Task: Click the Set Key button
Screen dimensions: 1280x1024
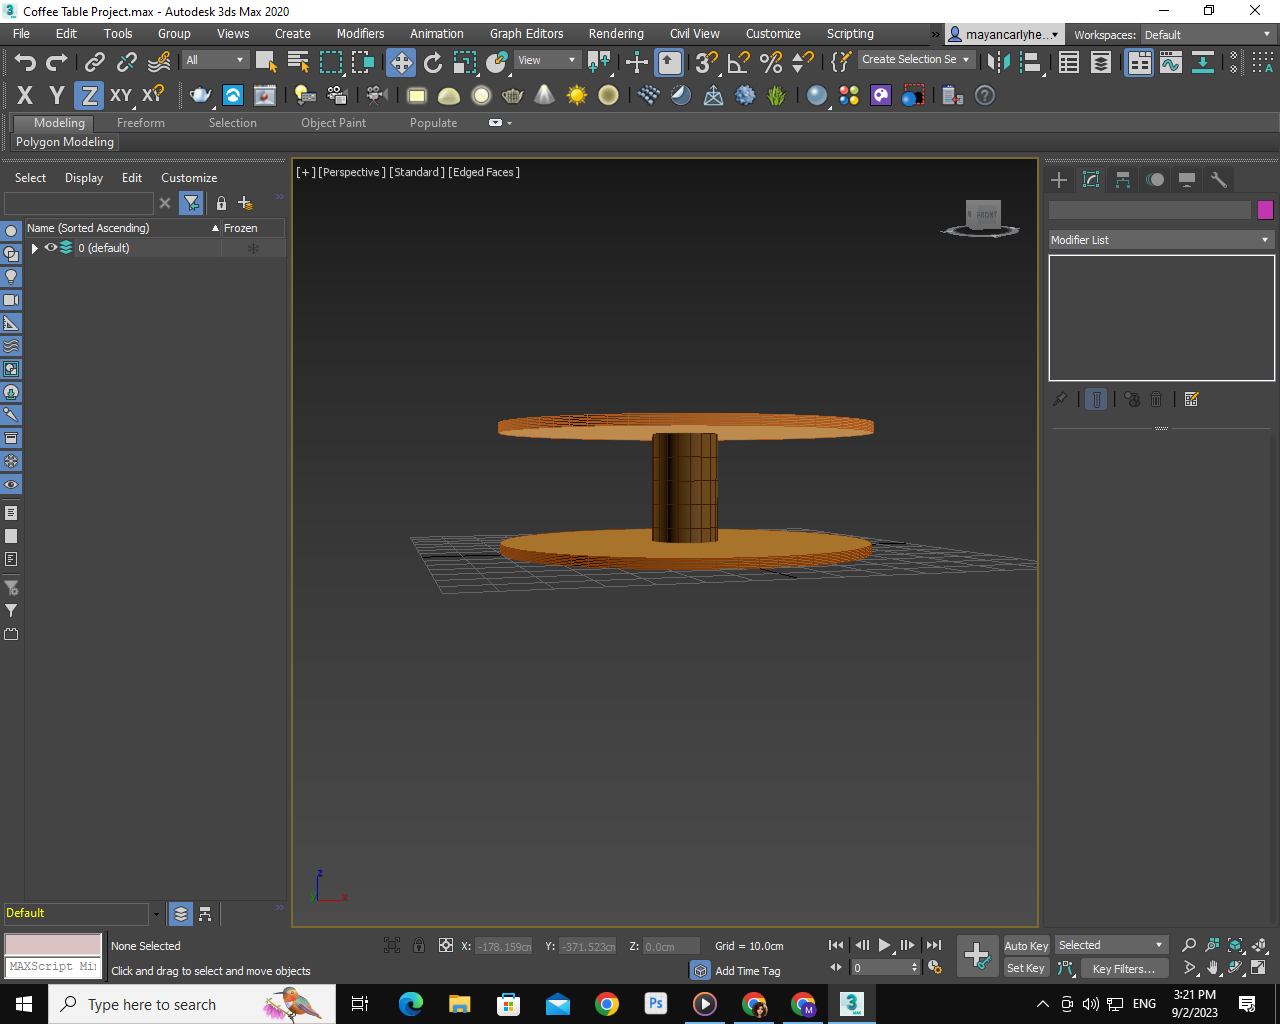Action: 1026,968
